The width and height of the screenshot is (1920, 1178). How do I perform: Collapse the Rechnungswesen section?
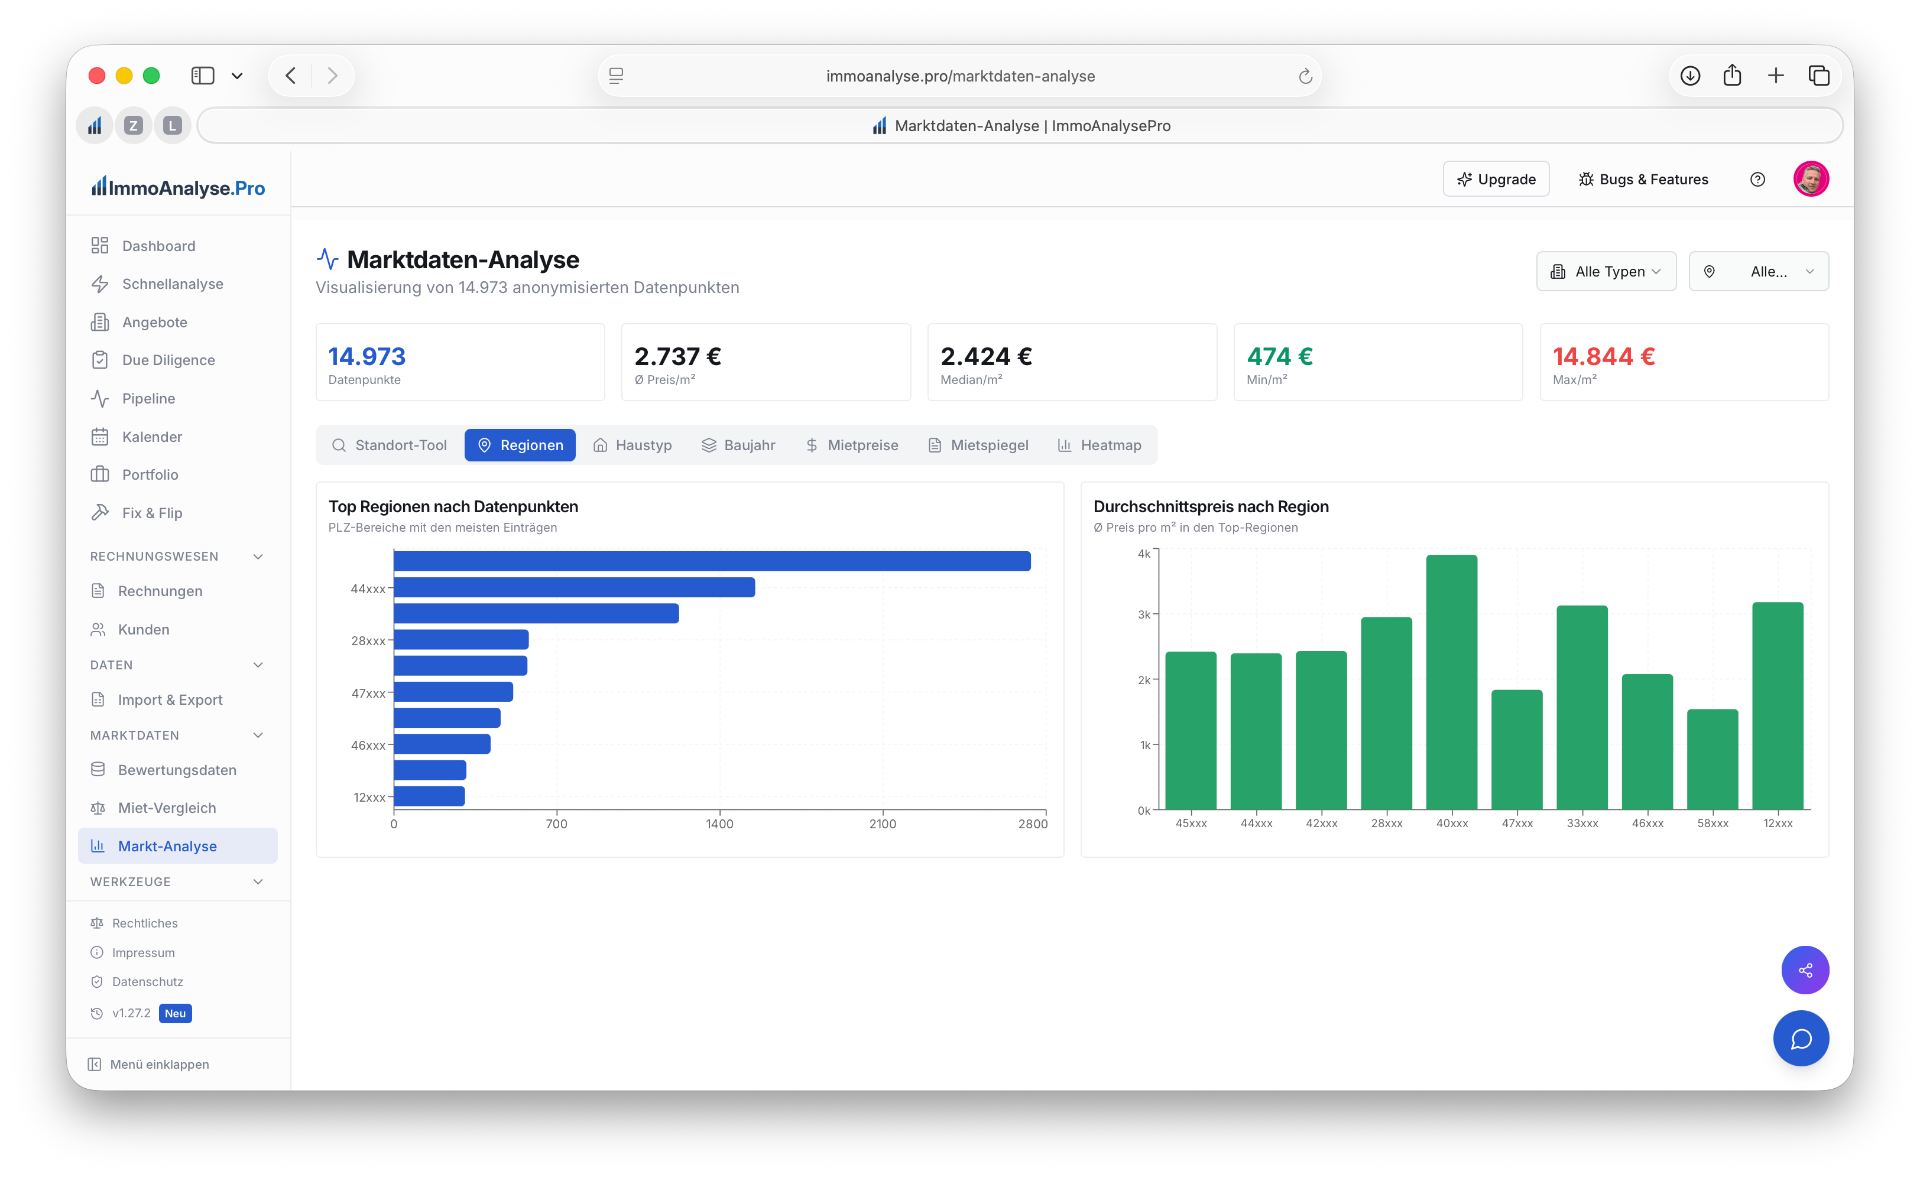click(x=178, y=556)
